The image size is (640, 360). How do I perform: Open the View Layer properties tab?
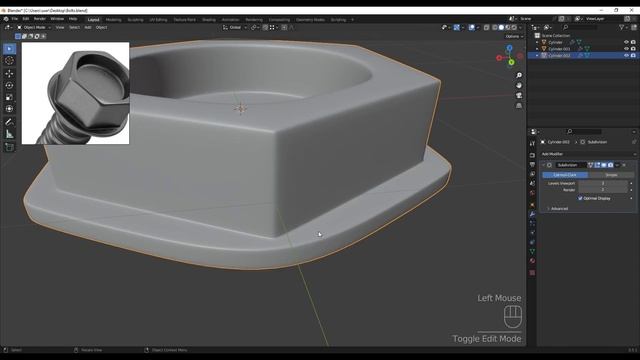532,174
